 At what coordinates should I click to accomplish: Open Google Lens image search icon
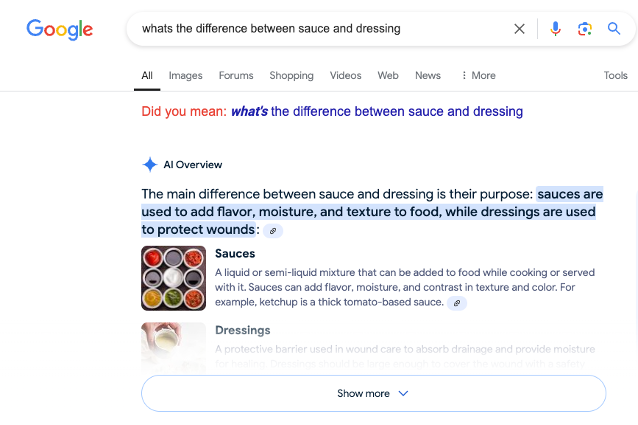pos(585,29)
